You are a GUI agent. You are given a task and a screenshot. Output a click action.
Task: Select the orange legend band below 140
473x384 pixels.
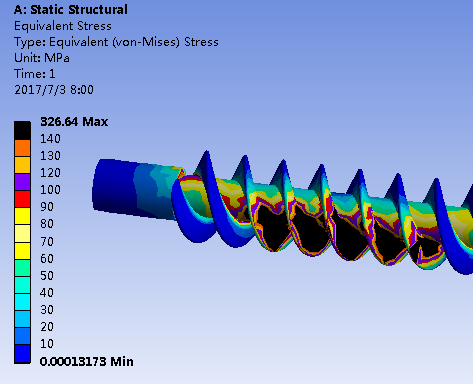(22, 148)
